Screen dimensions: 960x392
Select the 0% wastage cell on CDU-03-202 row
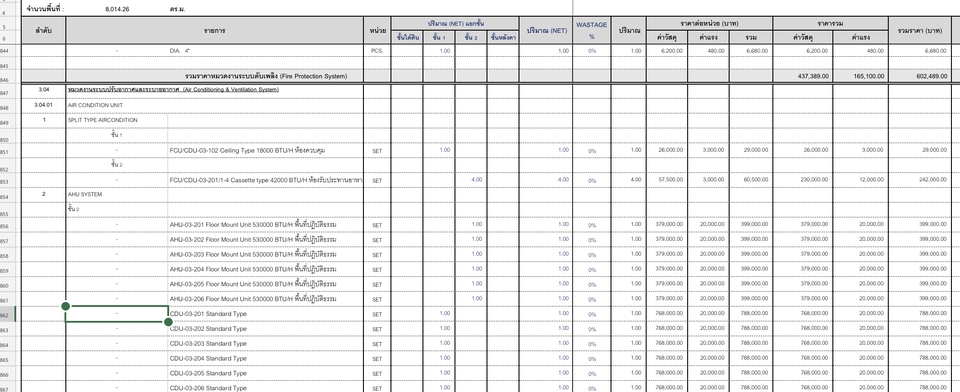[591, 329]
